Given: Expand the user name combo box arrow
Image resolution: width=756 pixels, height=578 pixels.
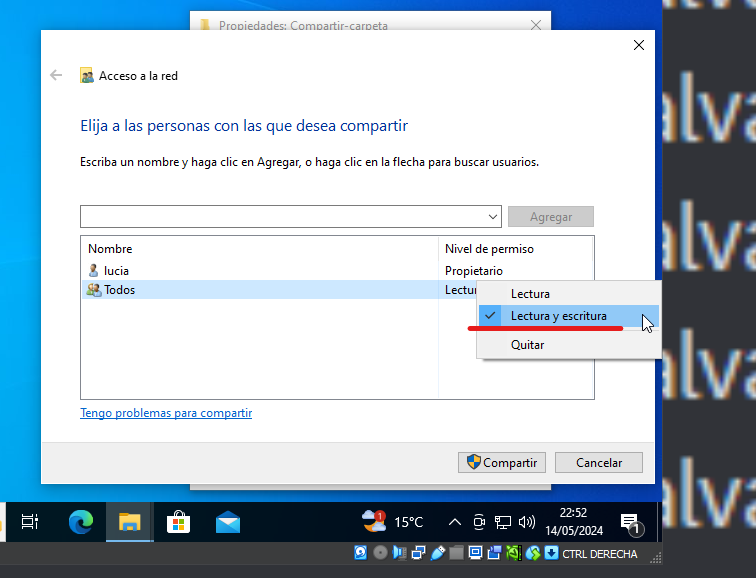Looking at the screenshot, I should [493, 217].
